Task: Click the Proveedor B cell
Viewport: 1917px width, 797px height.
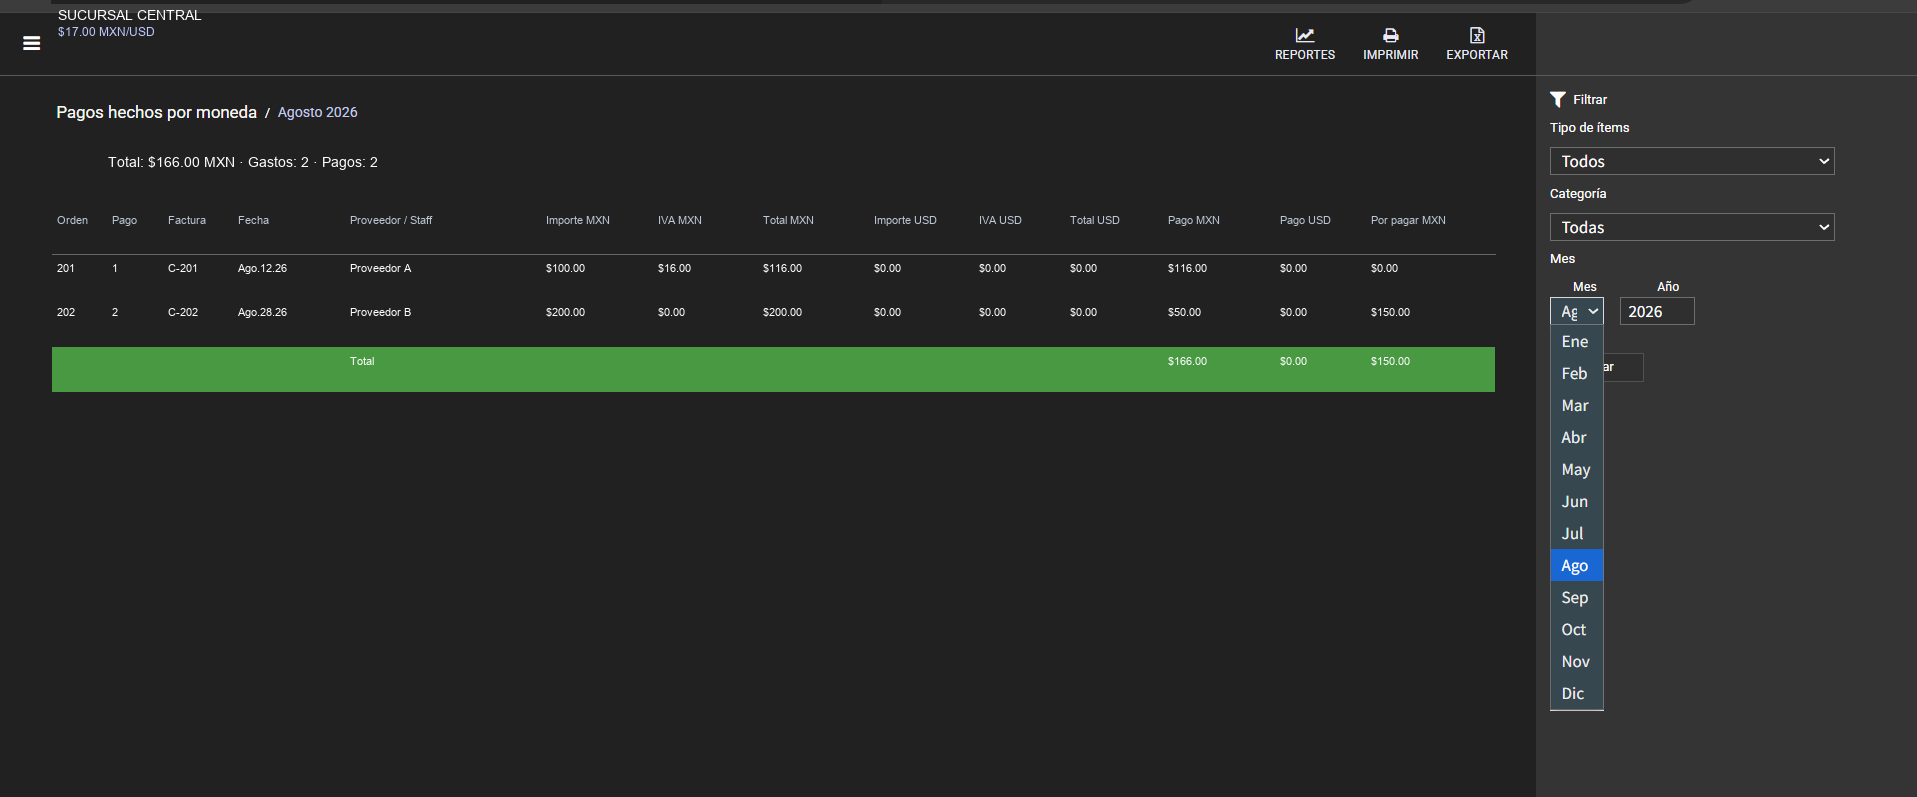Action: (380, 312)
